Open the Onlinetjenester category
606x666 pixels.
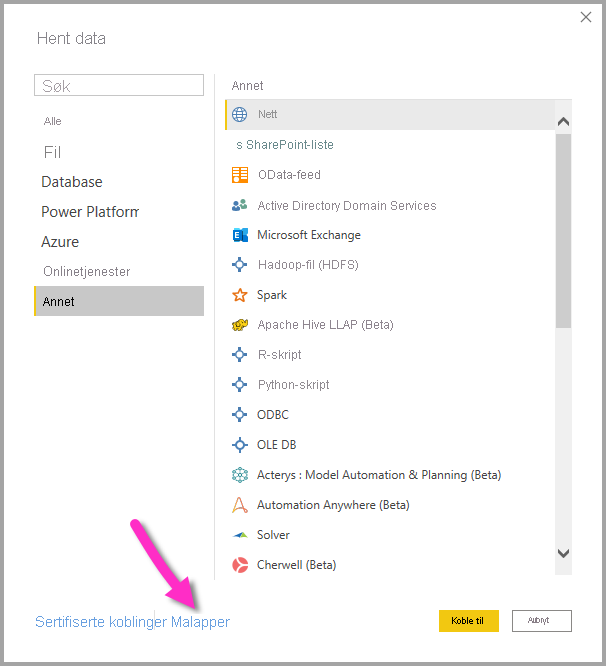pyautogui.click(x=87, y=271)
